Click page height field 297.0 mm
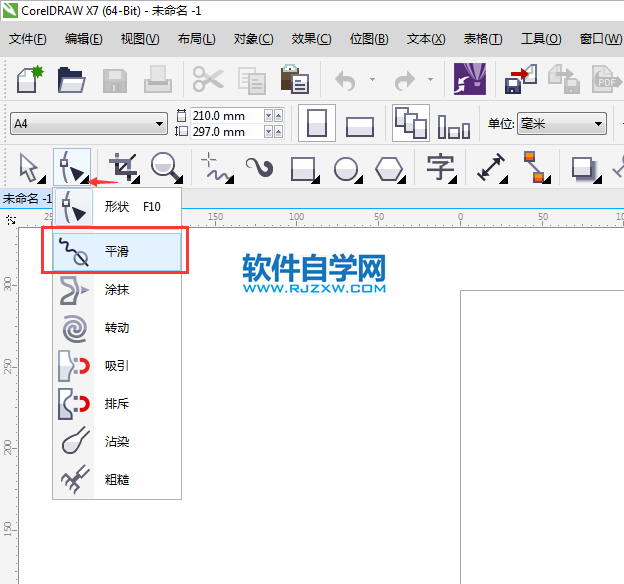The height and width of the screenshot is (584, 624). coord(227,132)
